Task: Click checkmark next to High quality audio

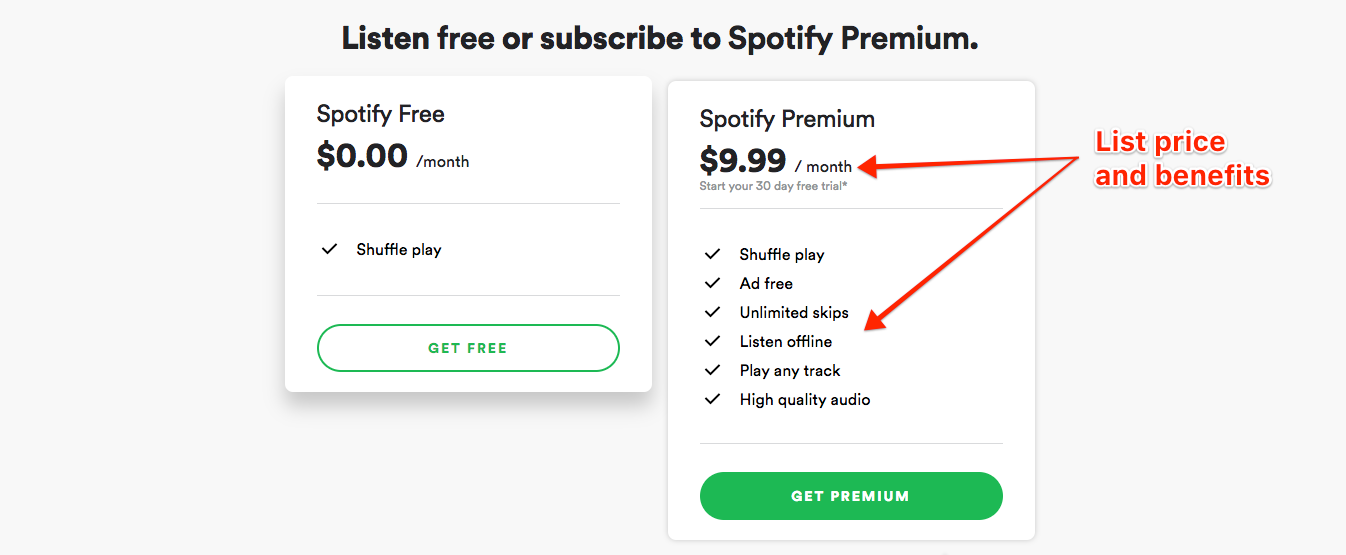Action: tap(712, 399)
